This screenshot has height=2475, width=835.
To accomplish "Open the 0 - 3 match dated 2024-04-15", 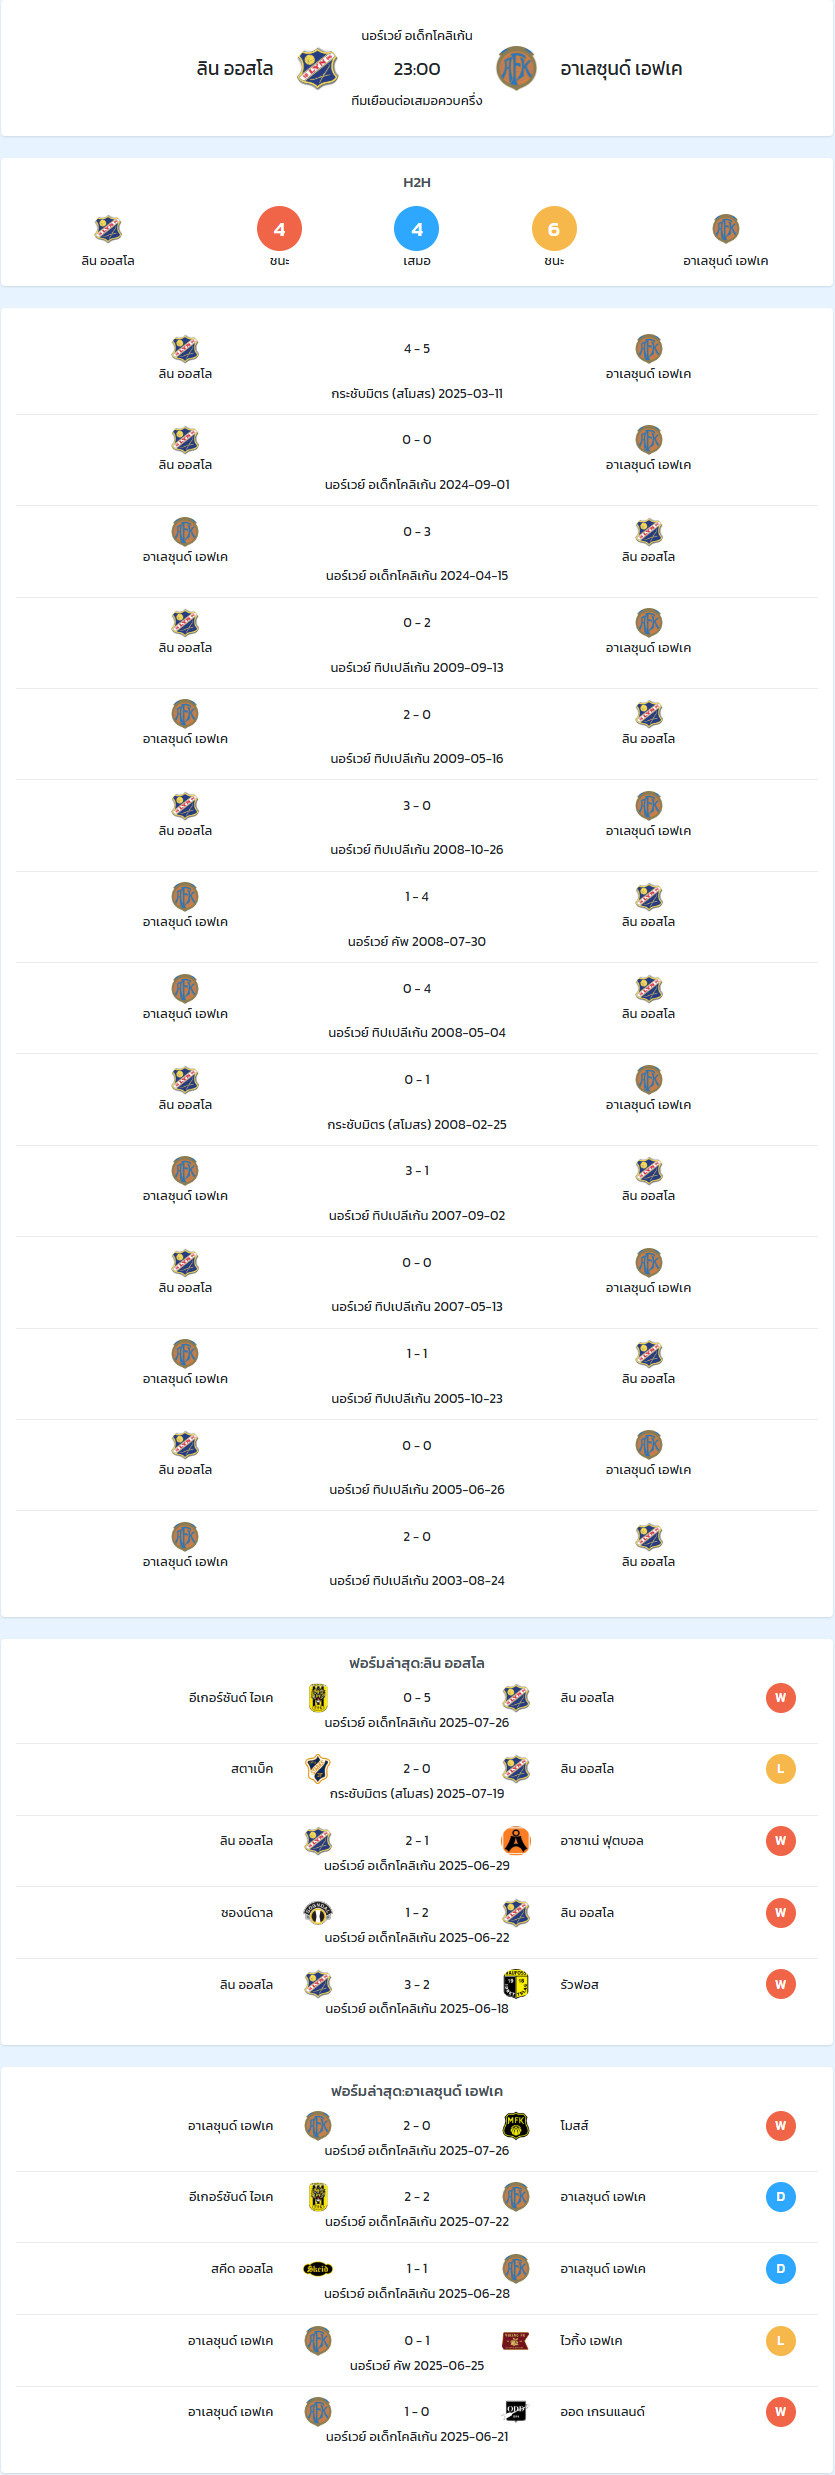I will pos(417,551).
